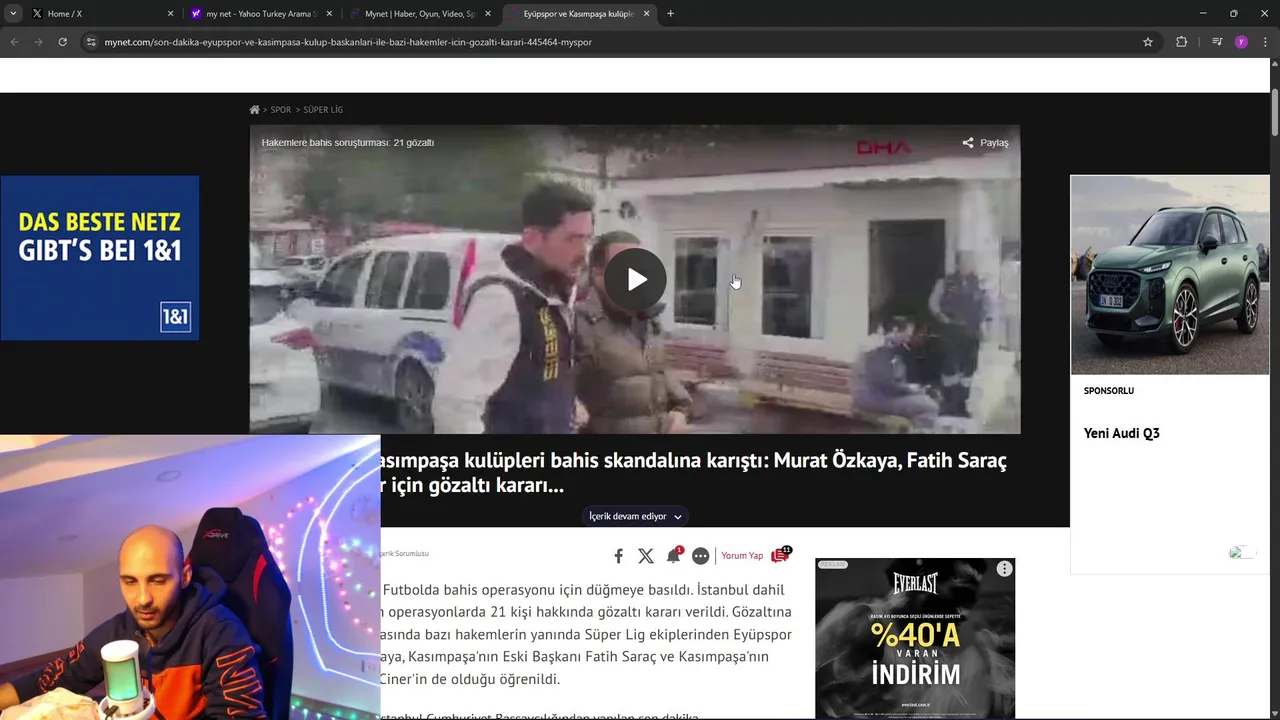1280x720 pixels.
Task: Click the DHA logo on video
Action: point(884,148)
